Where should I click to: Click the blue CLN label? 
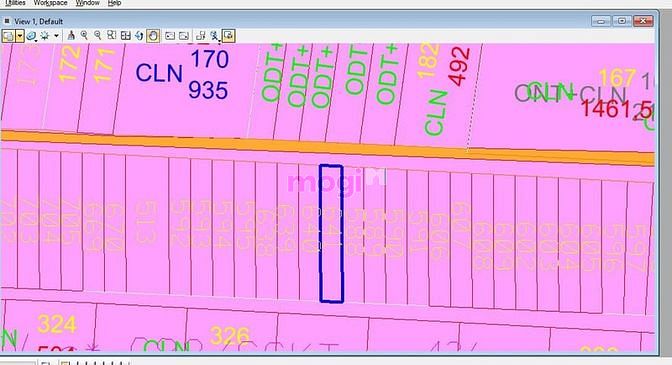(159, 73)
